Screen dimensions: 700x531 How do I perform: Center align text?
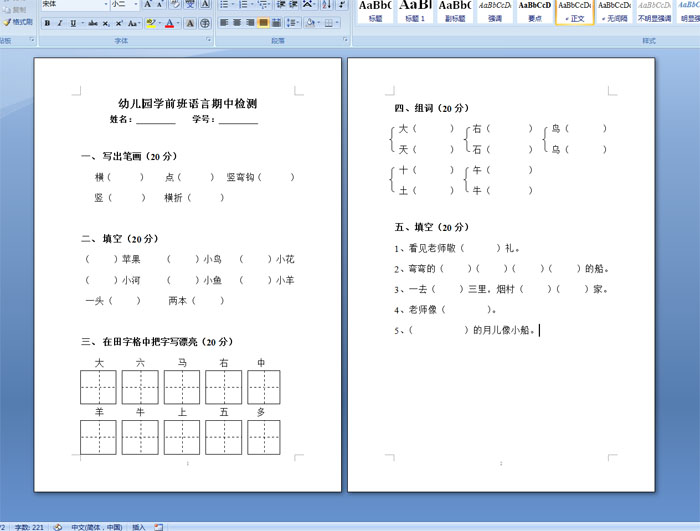(237, 22)
